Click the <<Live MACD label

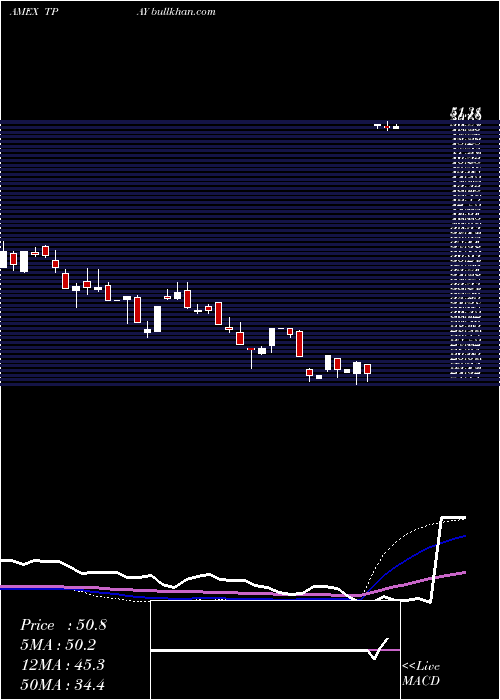click(421, 673)
